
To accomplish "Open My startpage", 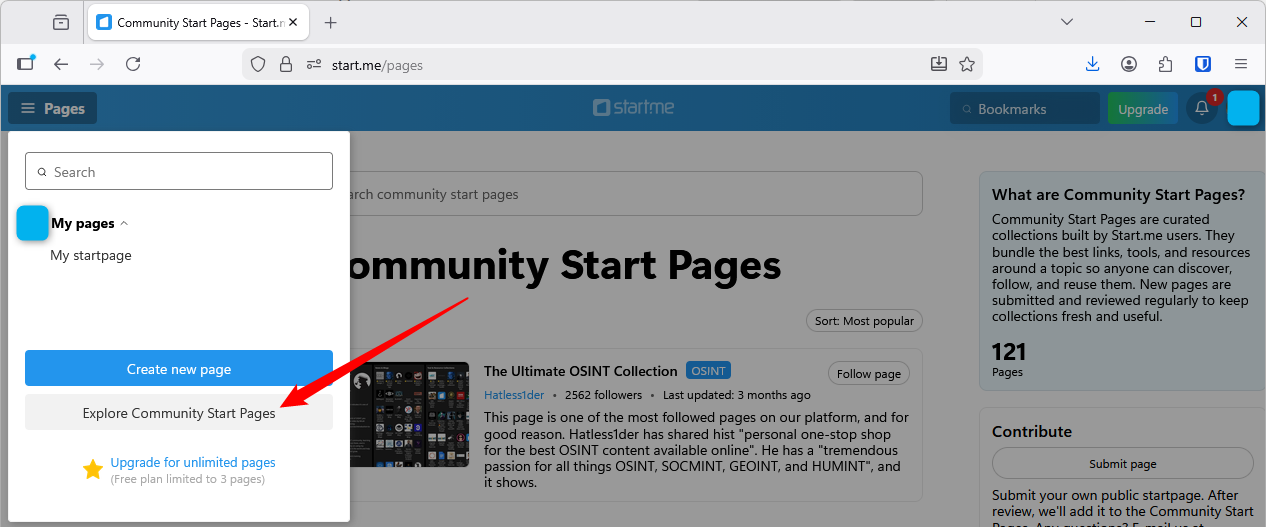I will coord(91,255).
